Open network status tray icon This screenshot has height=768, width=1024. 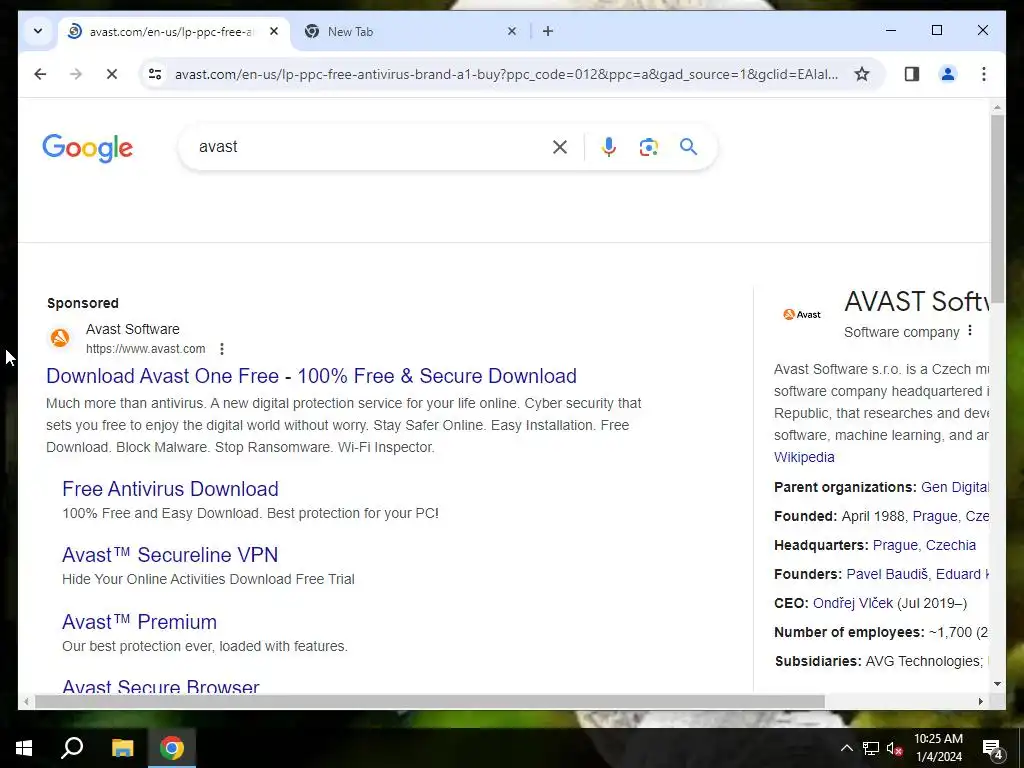pos(871,748)
